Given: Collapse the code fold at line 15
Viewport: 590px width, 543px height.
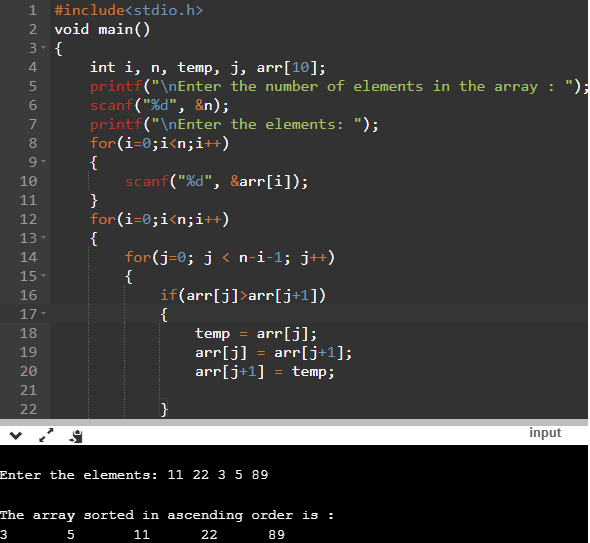Looking at the screenshot, I should click(x=44, y=275).
